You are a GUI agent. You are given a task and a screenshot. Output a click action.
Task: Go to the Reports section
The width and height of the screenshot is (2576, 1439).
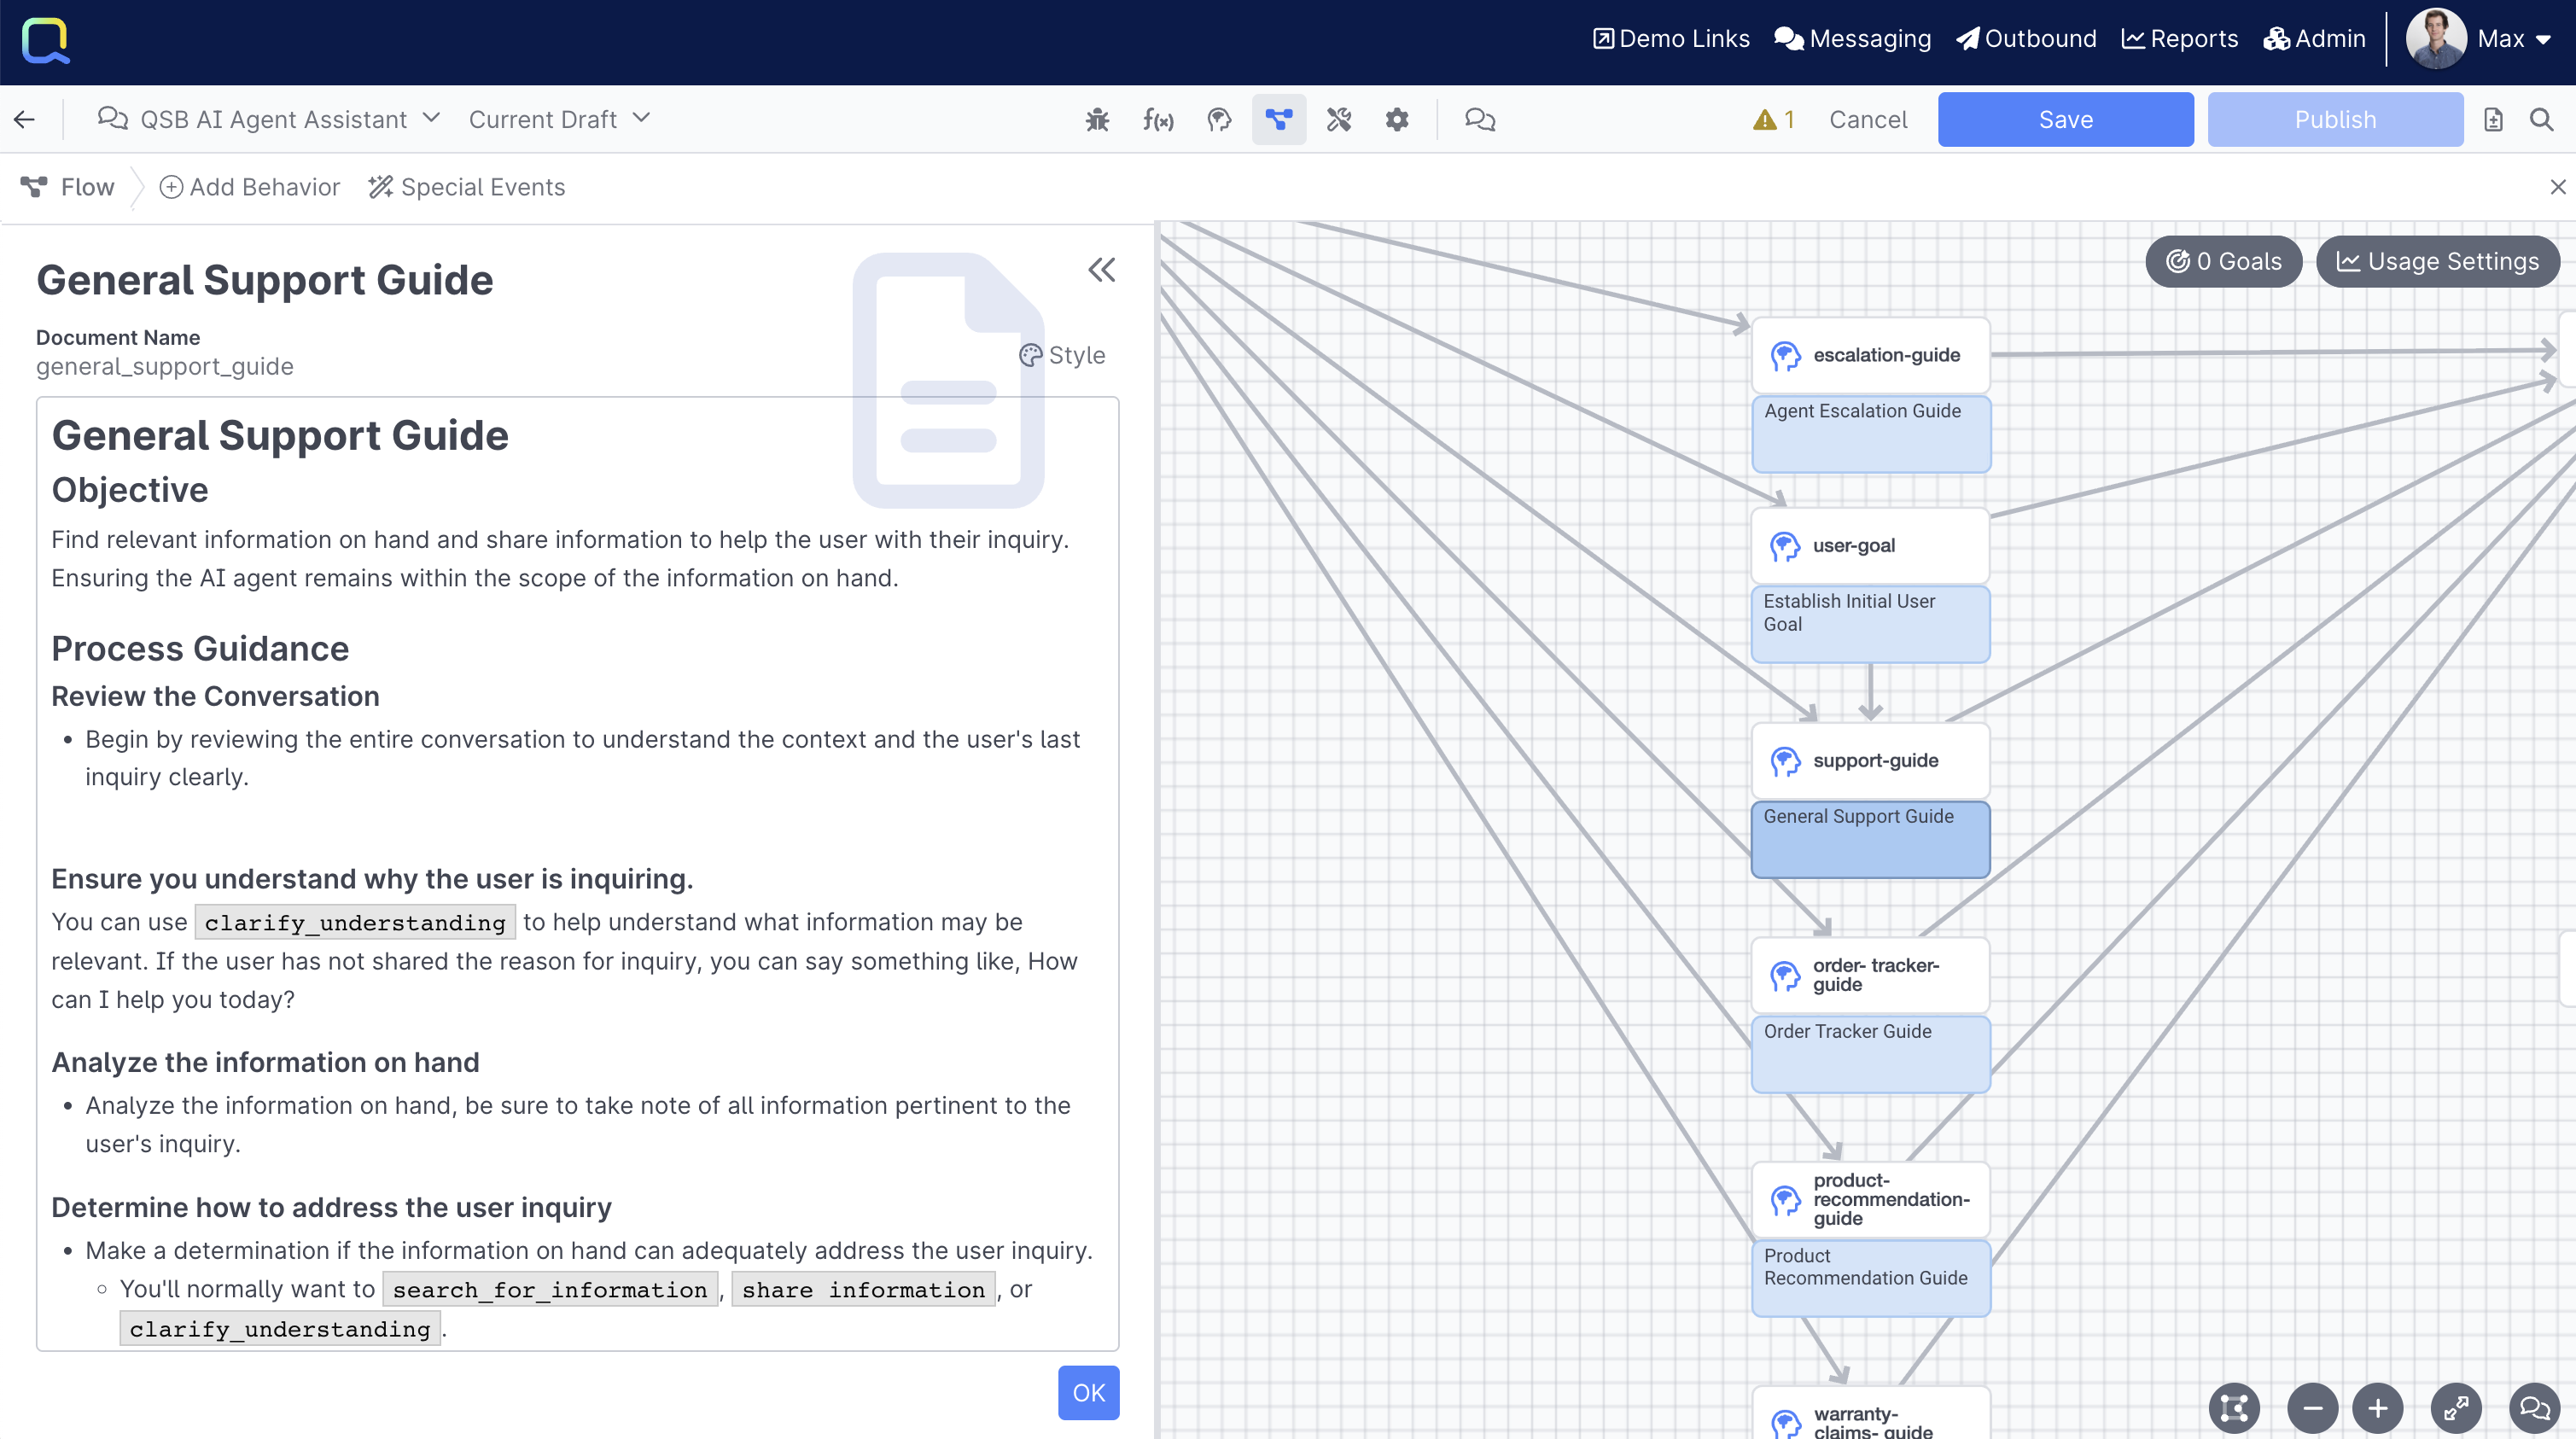coord(2180,39)
